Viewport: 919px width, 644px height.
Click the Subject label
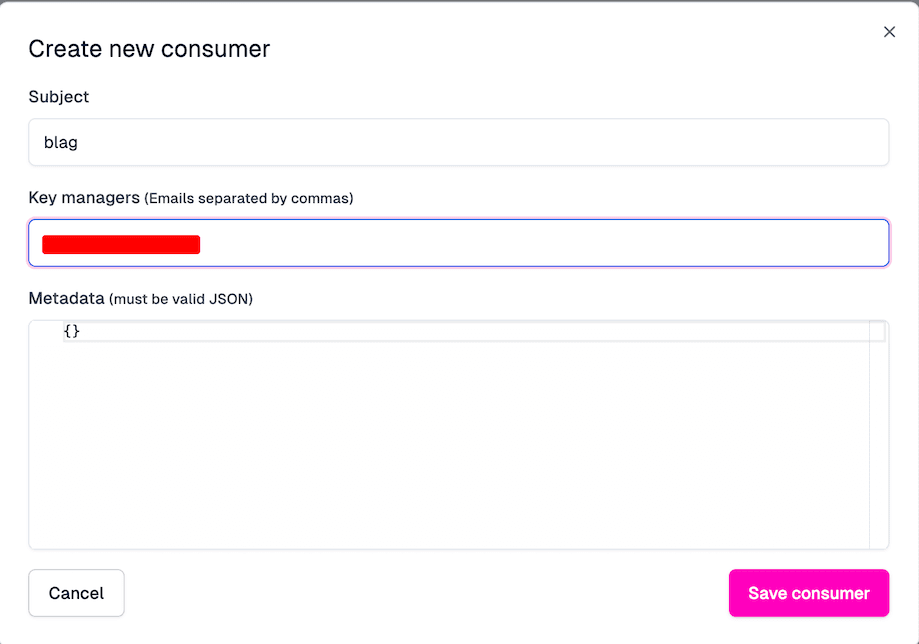(59, 97)
